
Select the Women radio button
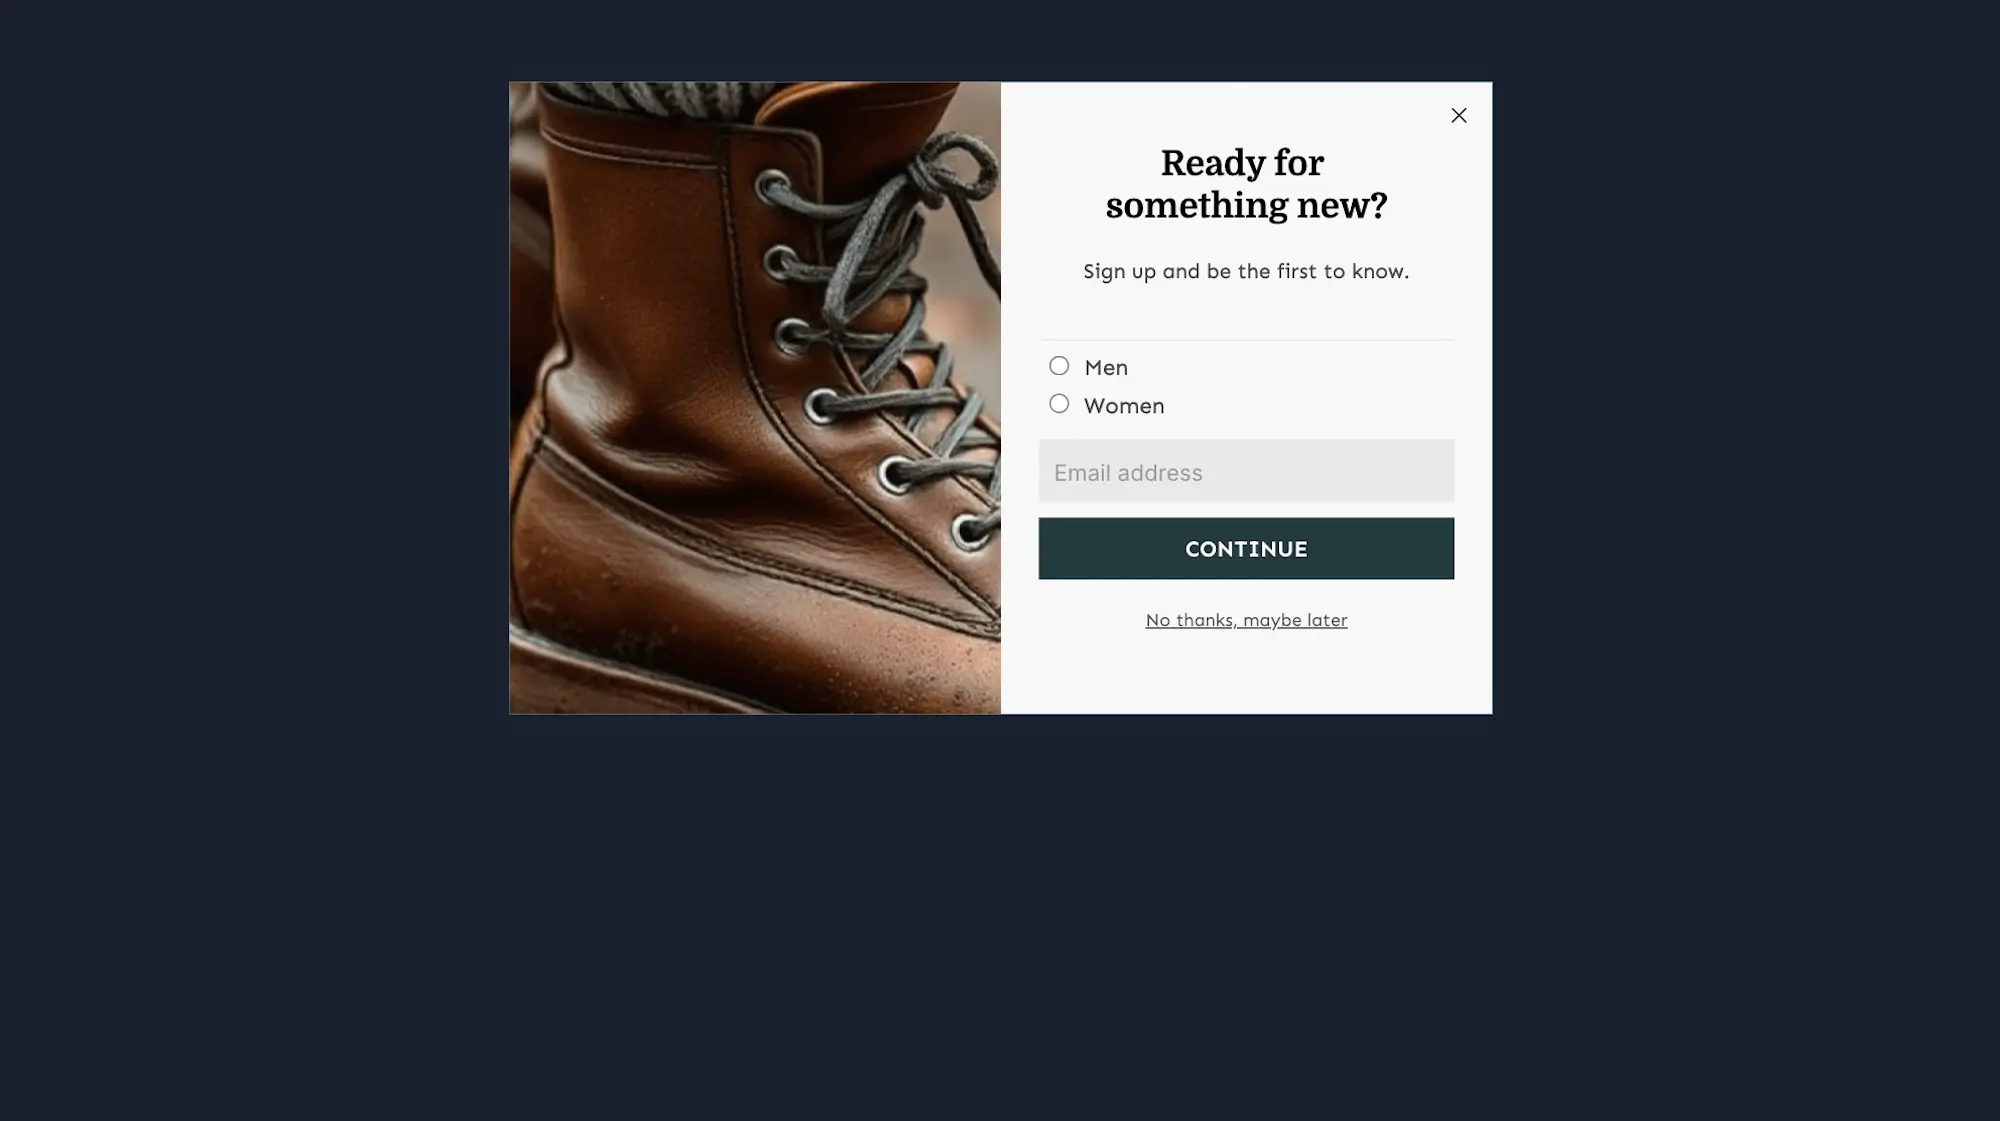1059,404
